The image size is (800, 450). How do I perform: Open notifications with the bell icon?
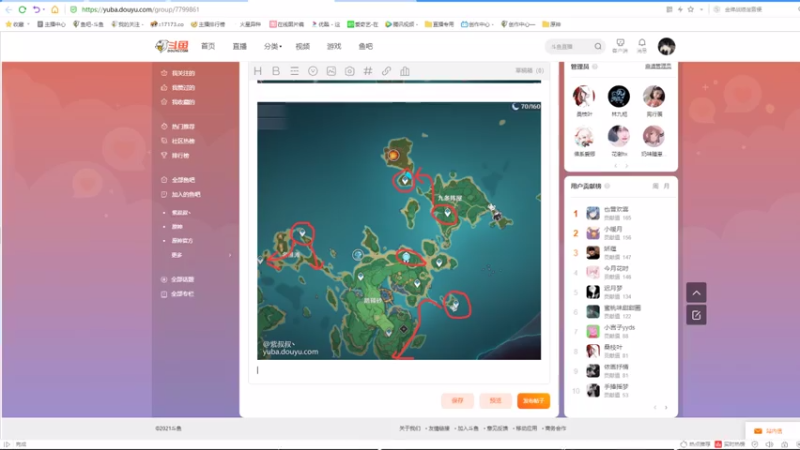tap(642, 45)
